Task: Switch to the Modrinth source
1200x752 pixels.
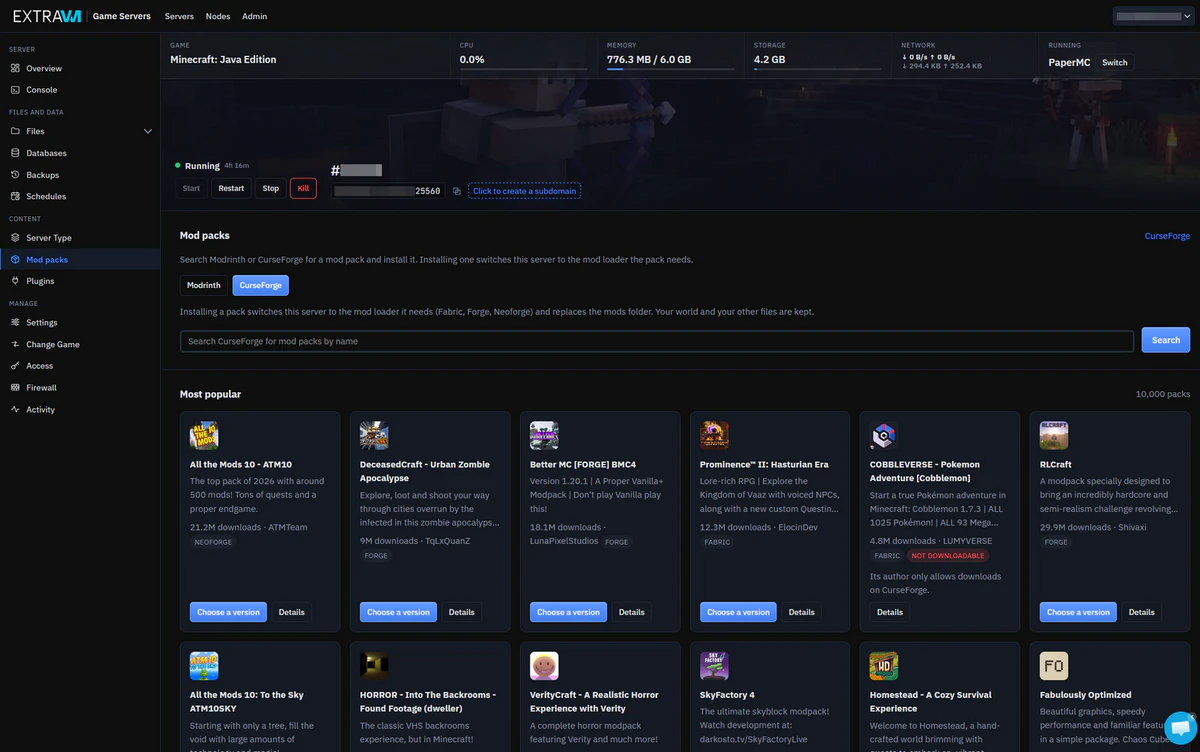Action: click(x=204, y=285)
